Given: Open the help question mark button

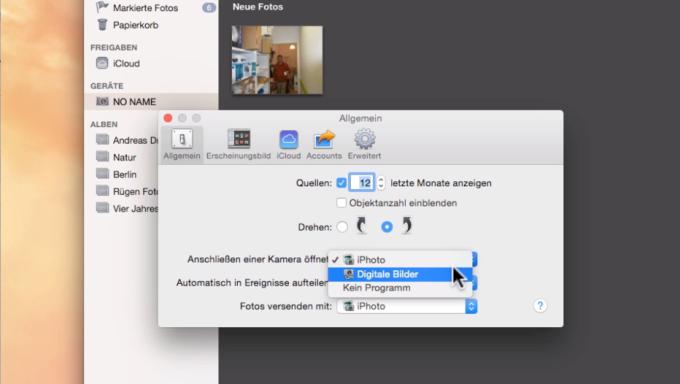Looking at the screenshot, I should [540, 305].
